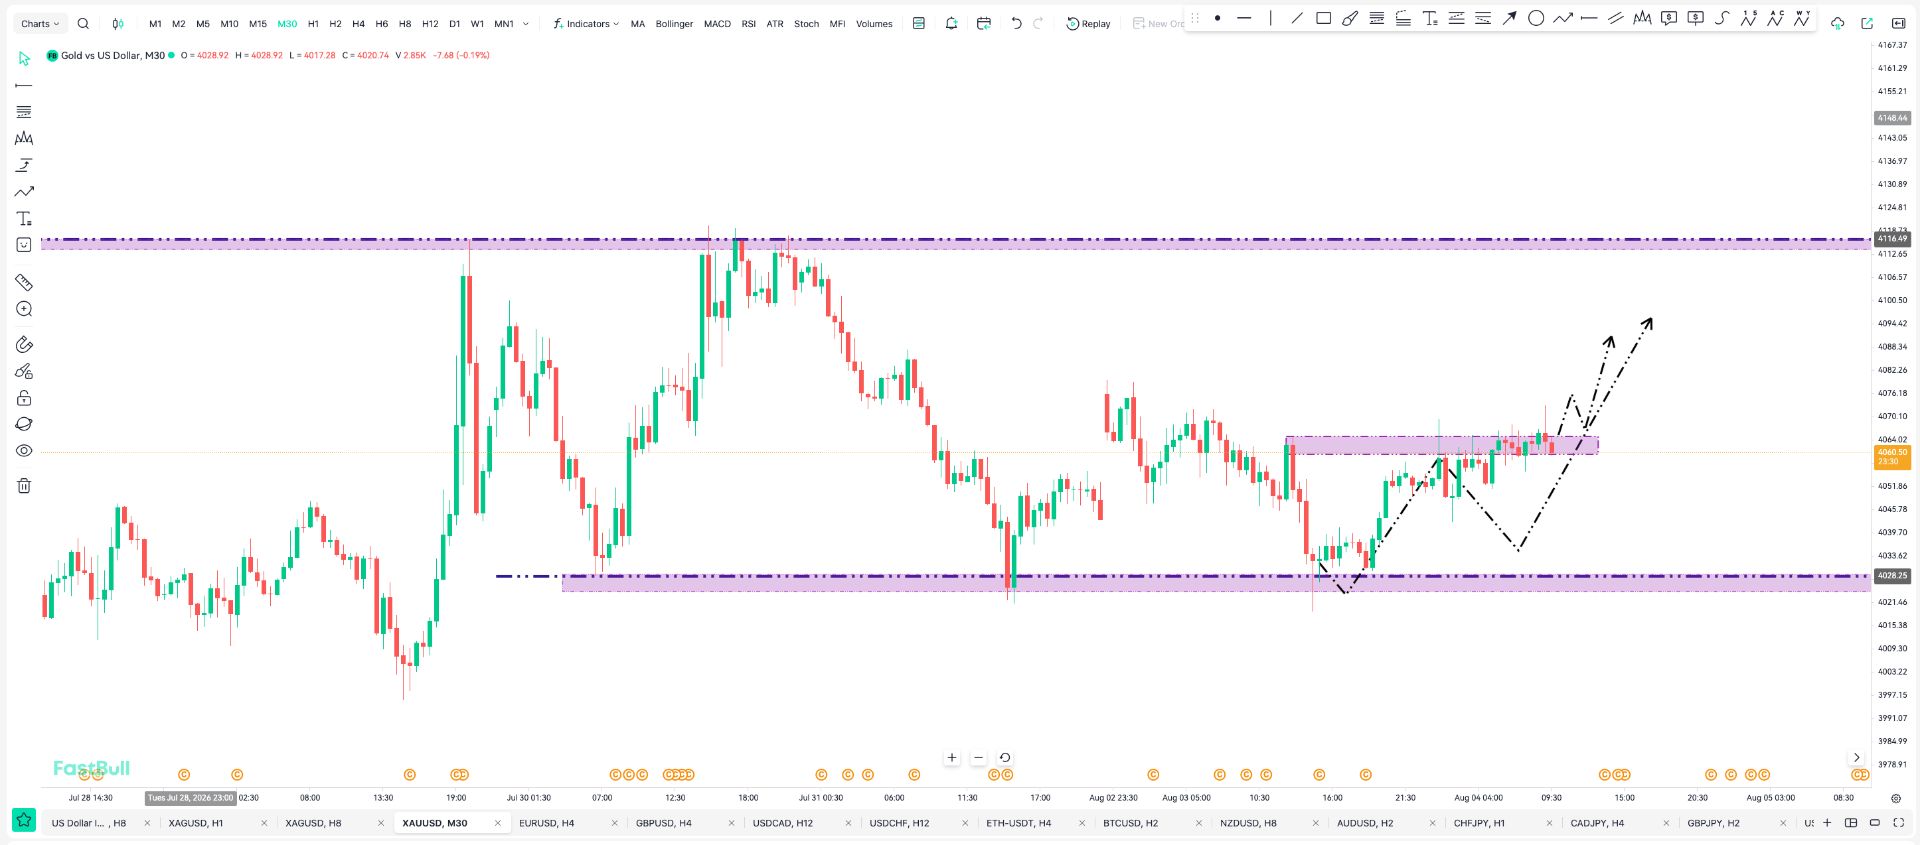This screenshot has height=845, width=1920.
Task: Open the ruler measure tool
Action: point(24,283)
